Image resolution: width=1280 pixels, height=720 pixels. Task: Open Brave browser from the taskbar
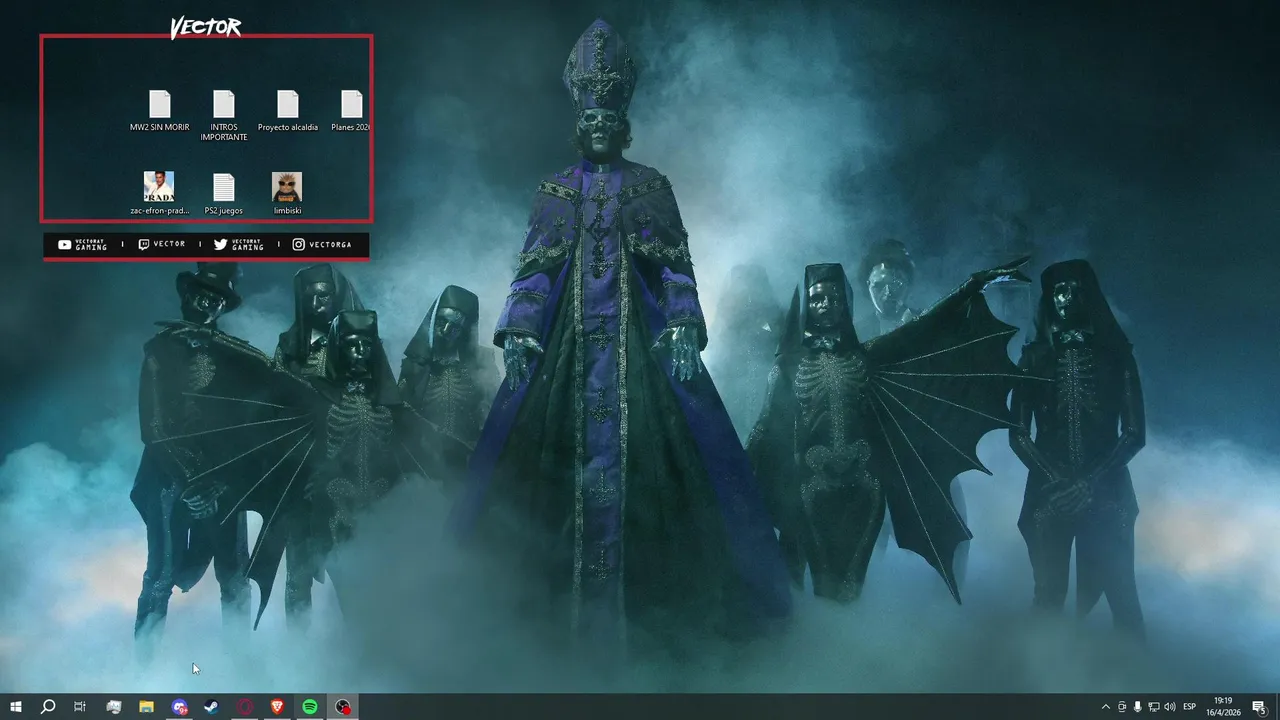pos(277,707)
